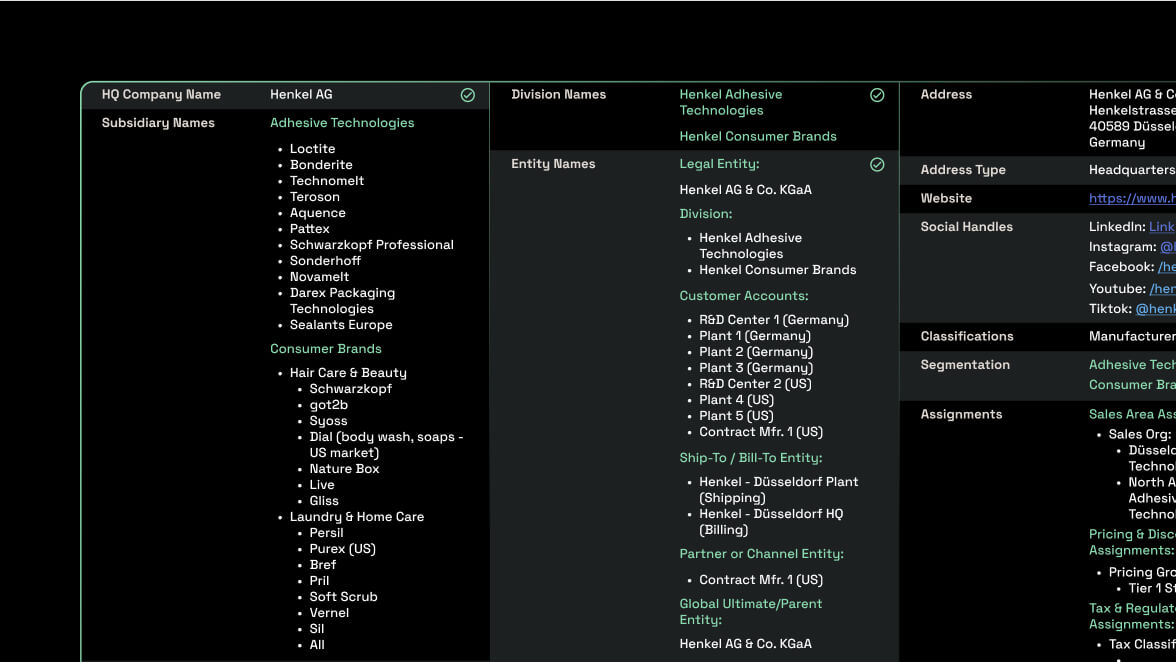
Task: Open the Facebook handle link
Action: pos(1166,267)
